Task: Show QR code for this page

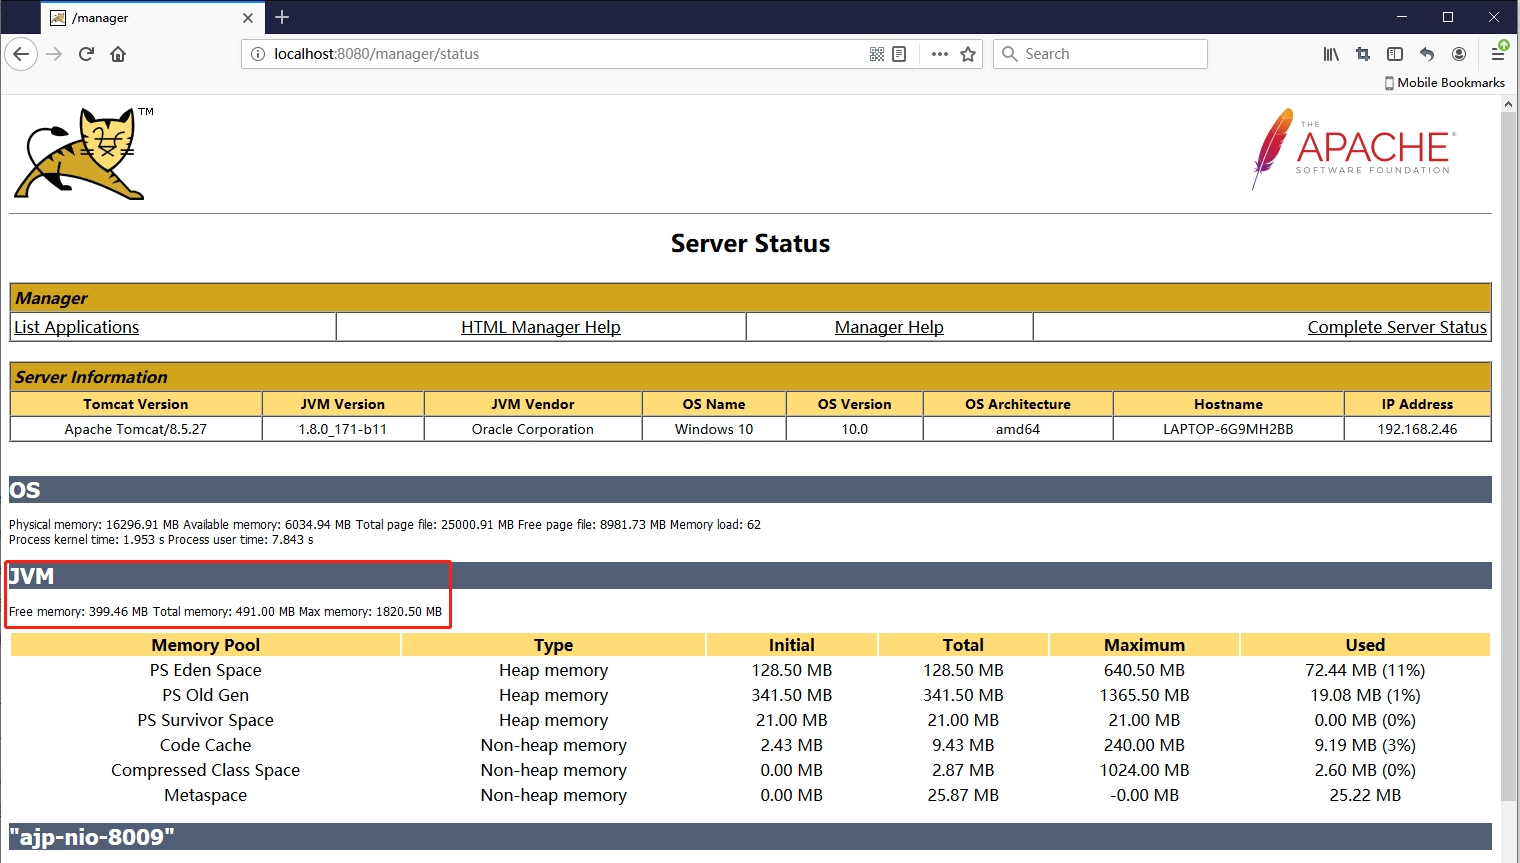Action: click(x=877, y=54)
